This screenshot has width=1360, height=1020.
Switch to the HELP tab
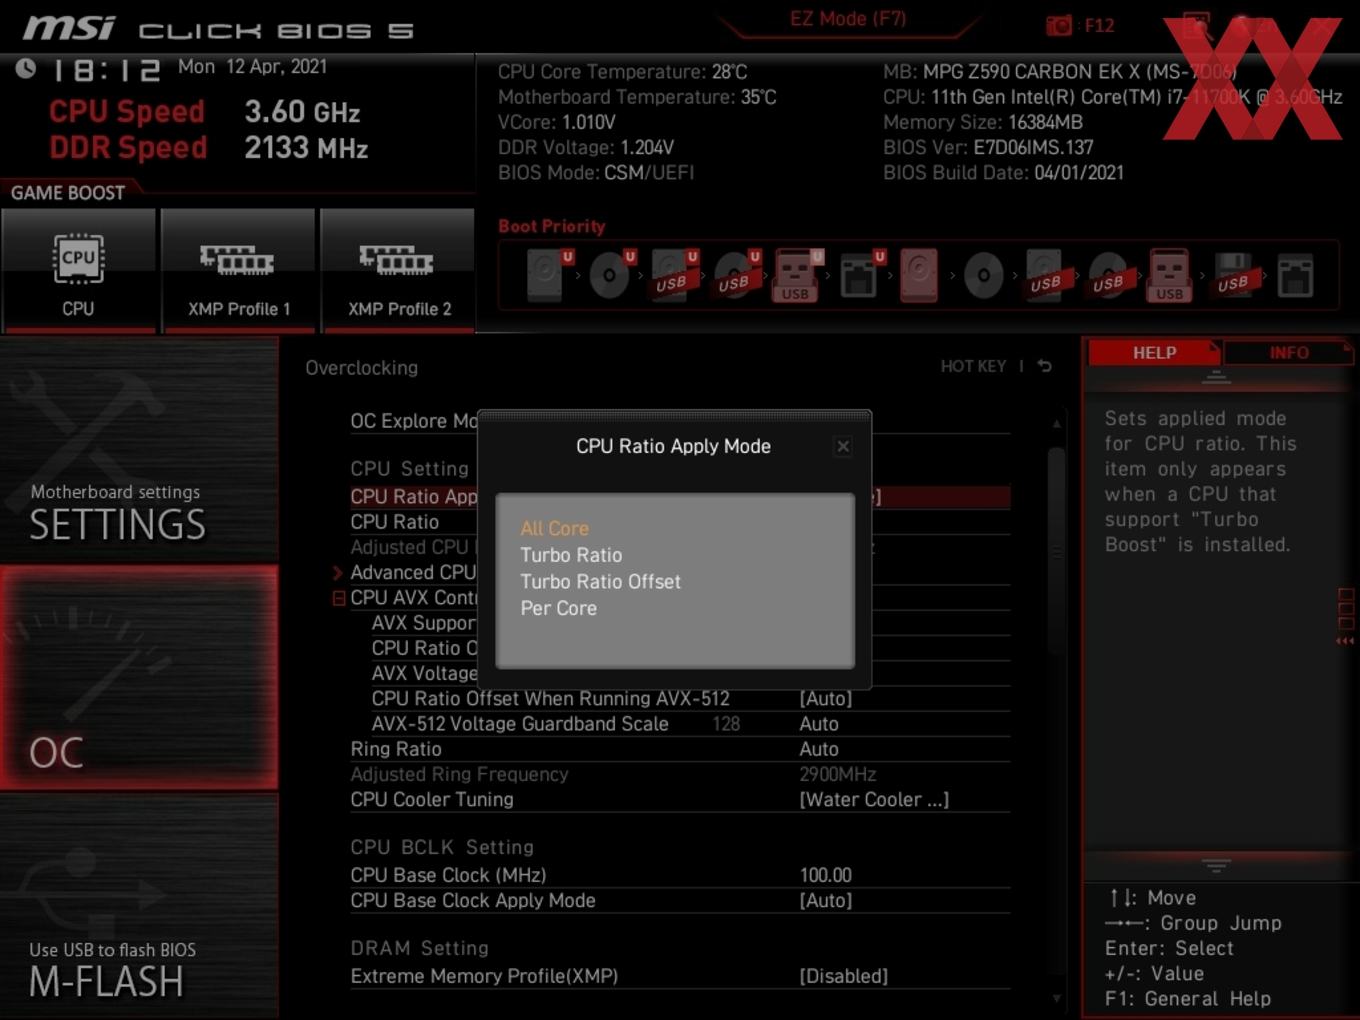click(x=1154, y=353)
